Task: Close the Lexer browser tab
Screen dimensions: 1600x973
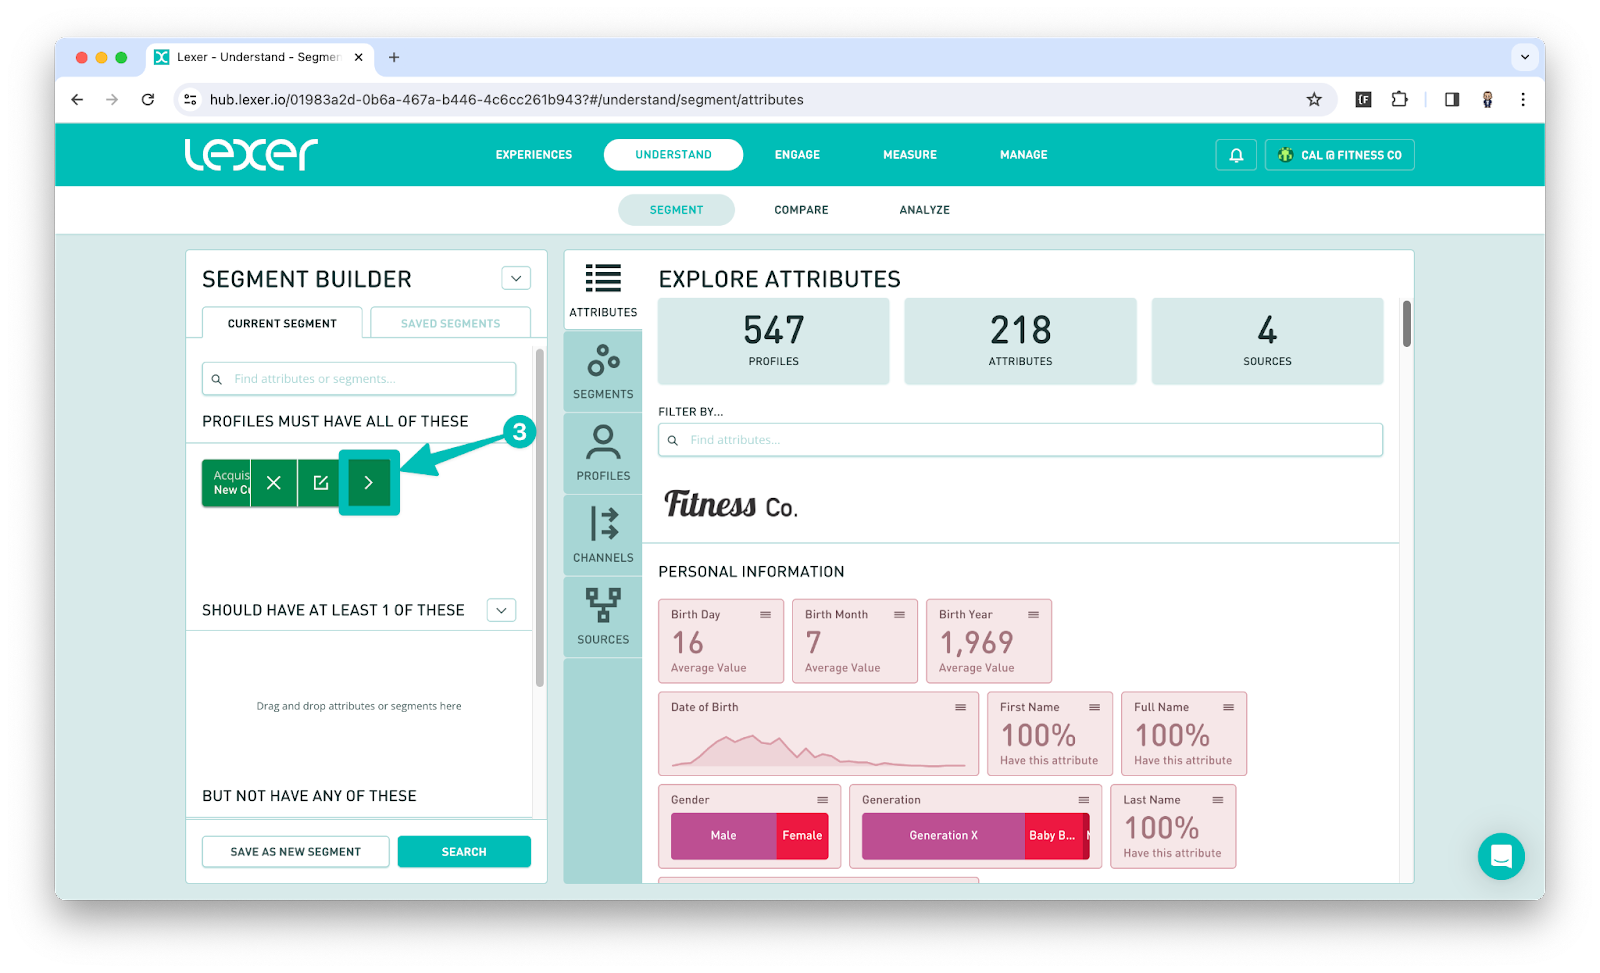Action: [x=358, y=57]
